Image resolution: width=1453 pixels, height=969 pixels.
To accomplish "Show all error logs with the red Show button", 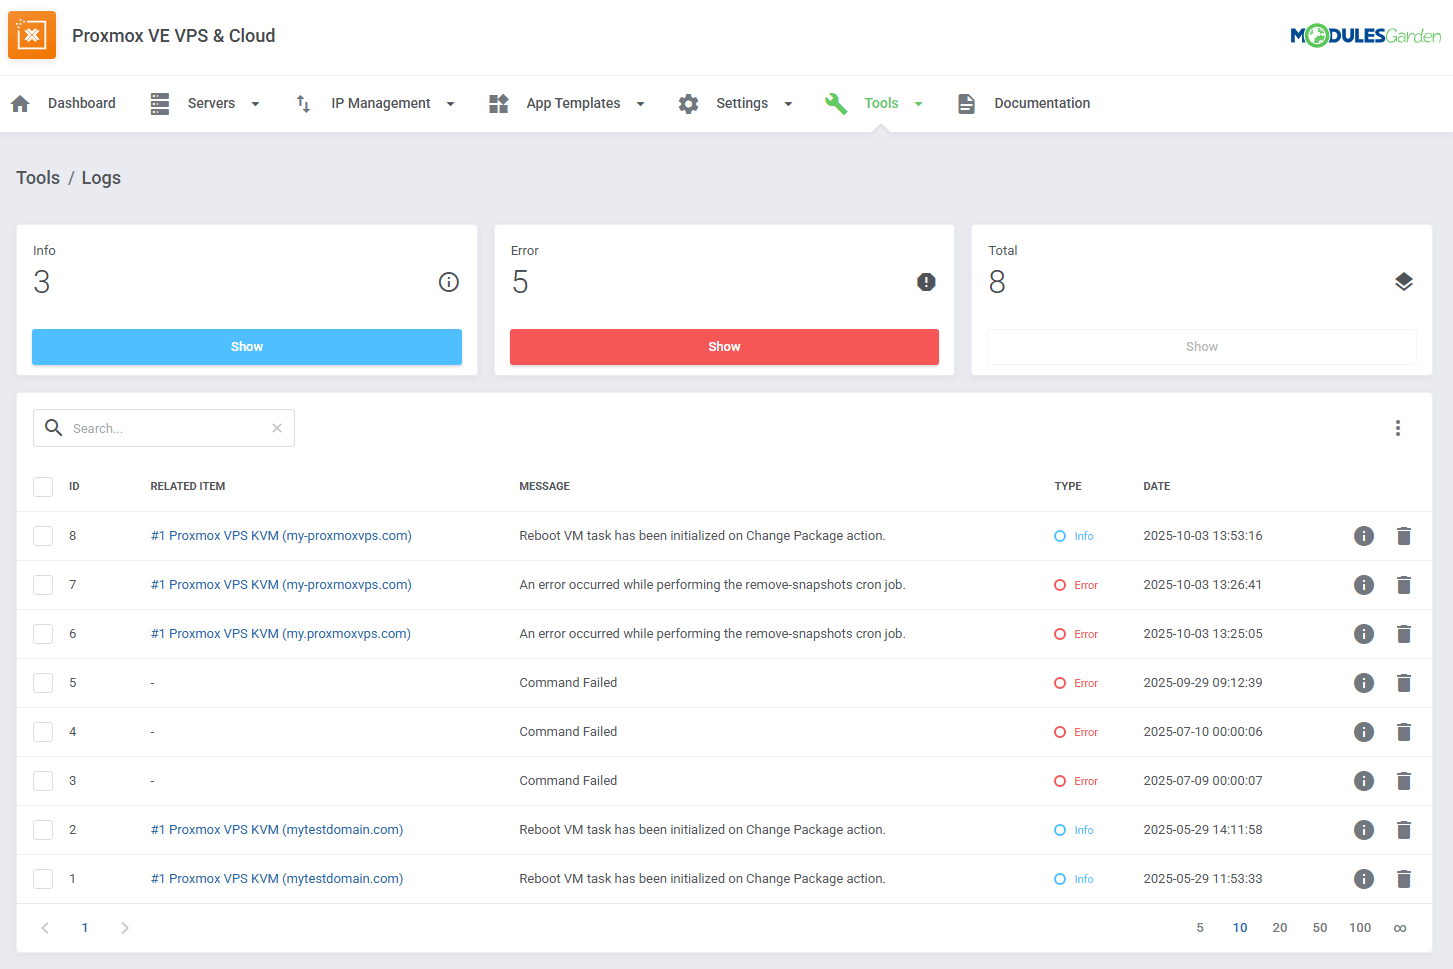I will tap(724, 346).
